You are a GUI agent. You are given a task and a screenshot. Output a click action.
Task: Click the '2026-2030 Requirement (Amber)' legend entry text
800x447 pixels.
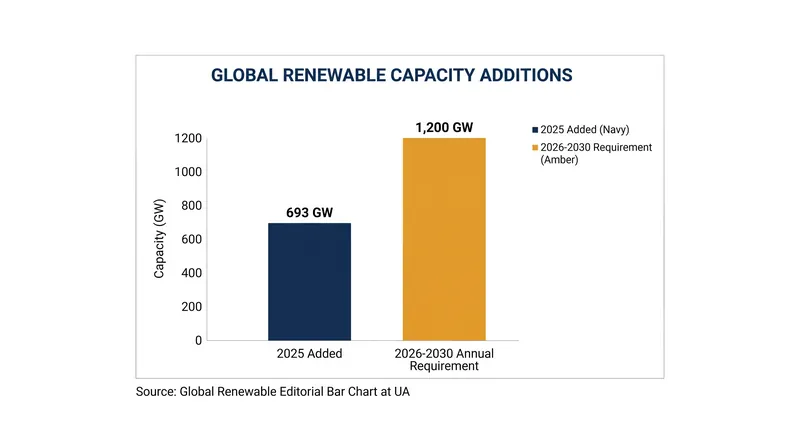click(596, 153)
